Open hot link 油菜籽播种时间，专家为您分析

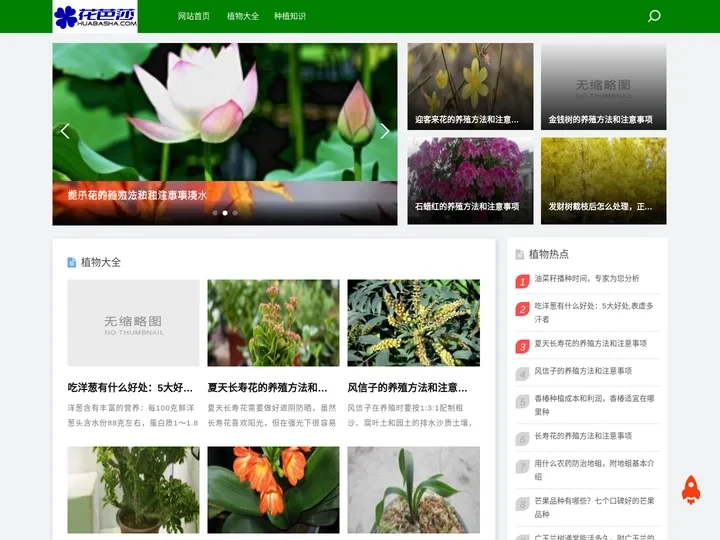(x=586, y=278)
